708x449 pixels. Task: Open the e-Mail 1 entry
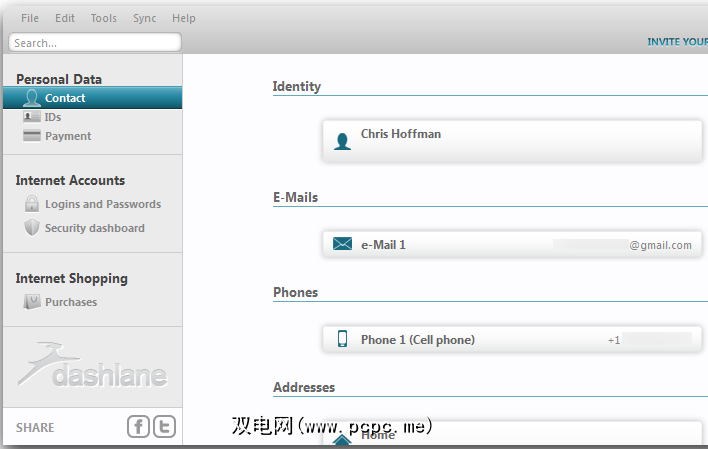coord(512,244)
